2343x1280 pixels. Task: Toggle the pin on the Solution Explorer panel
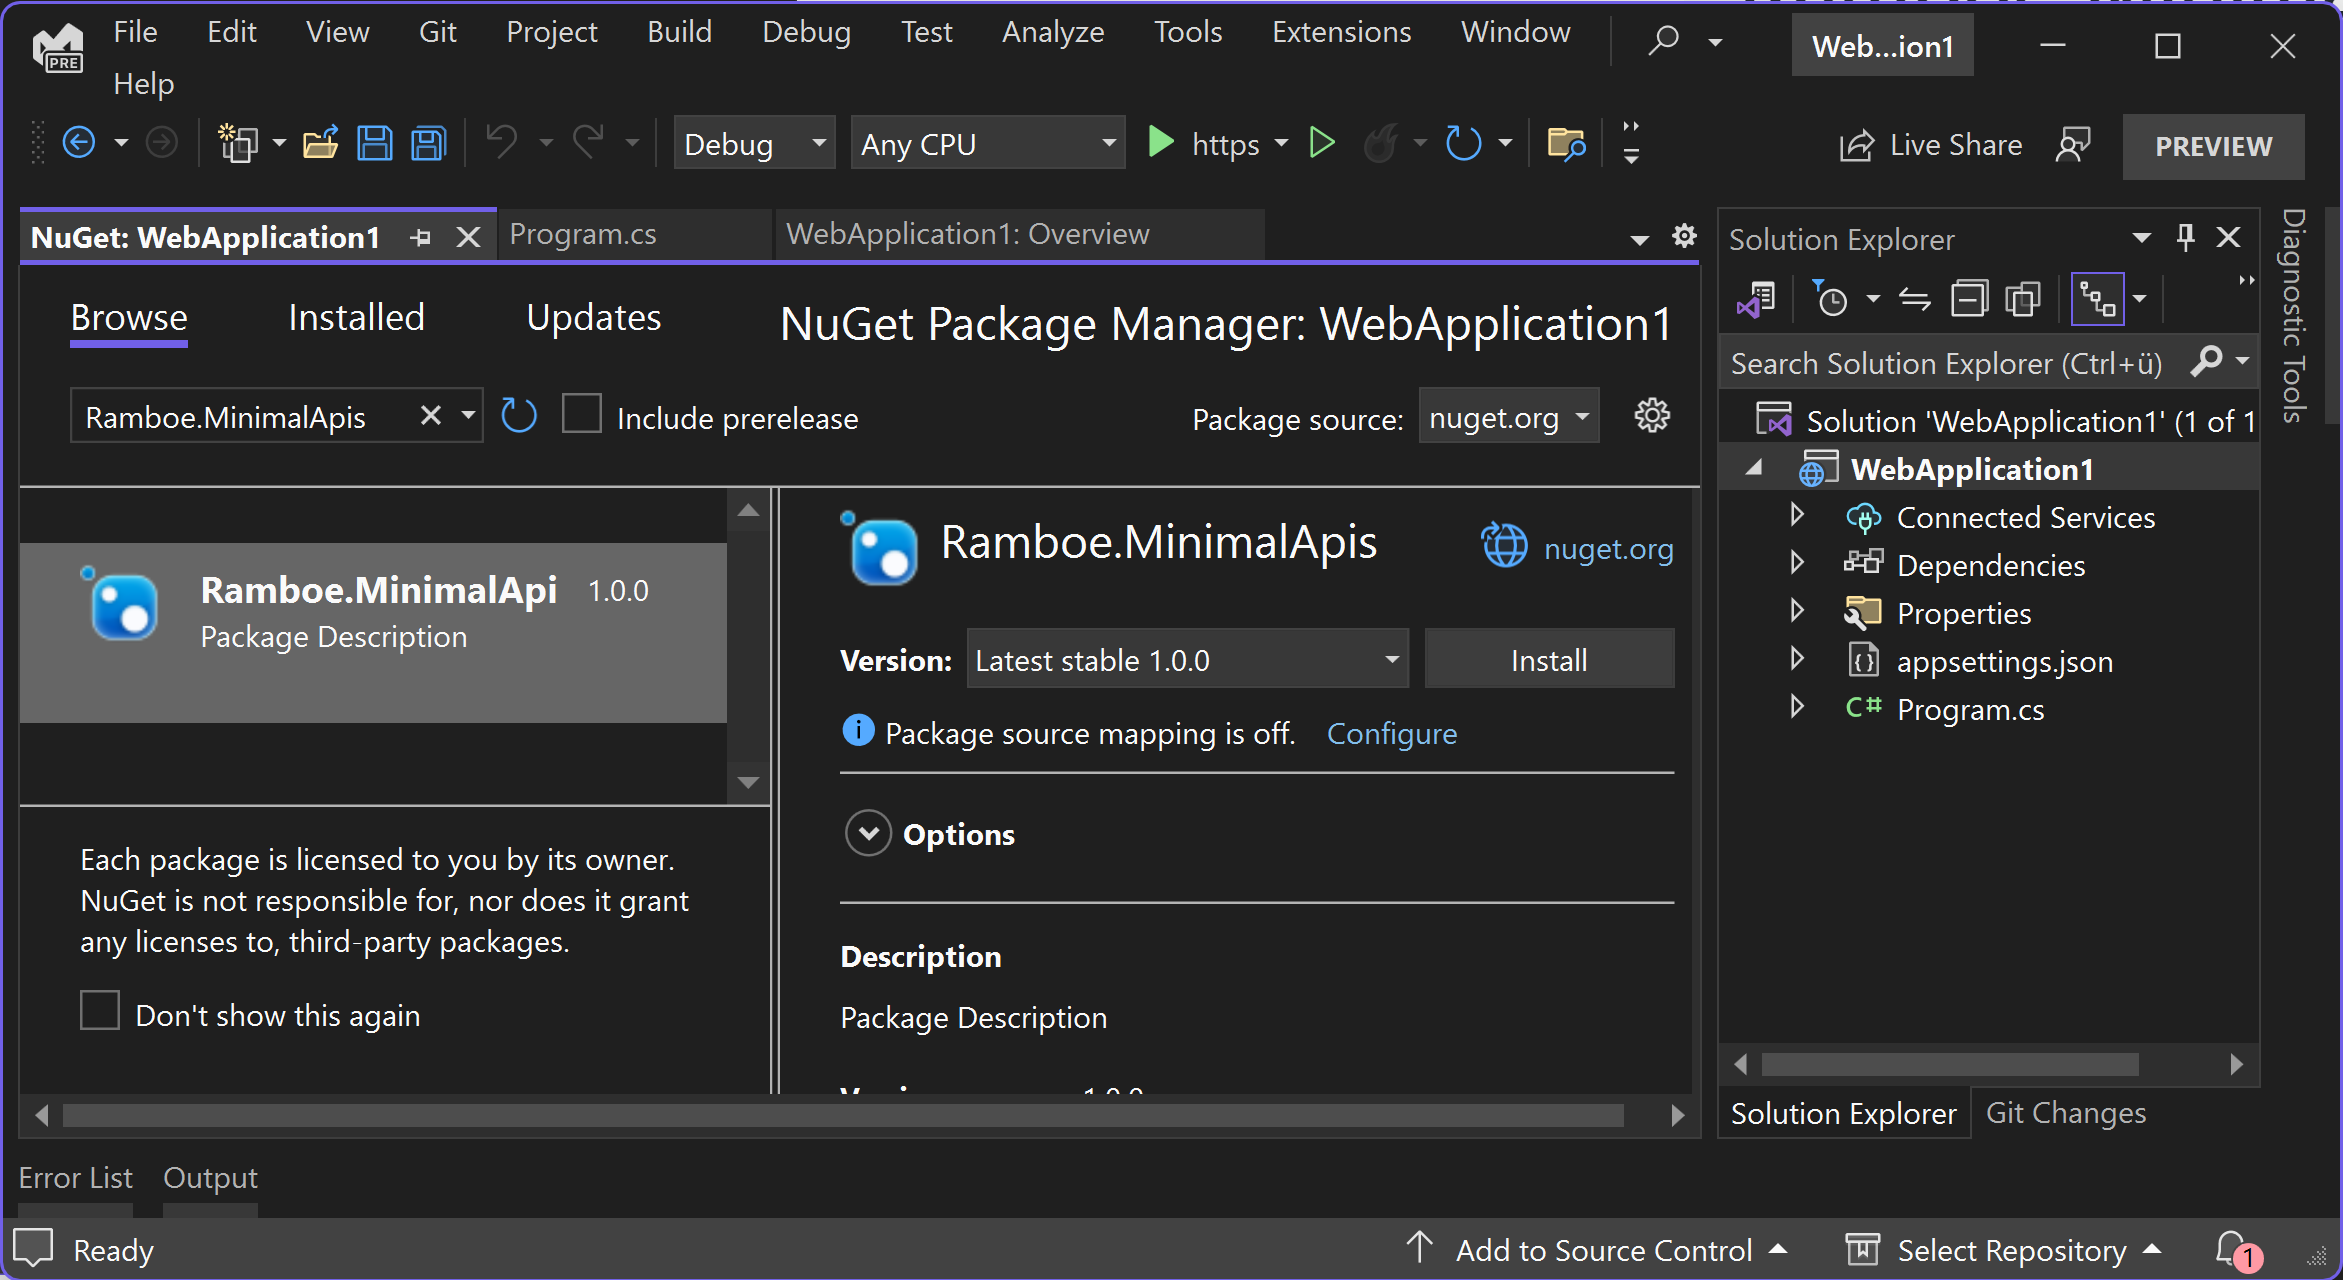tap(2185, 238)
